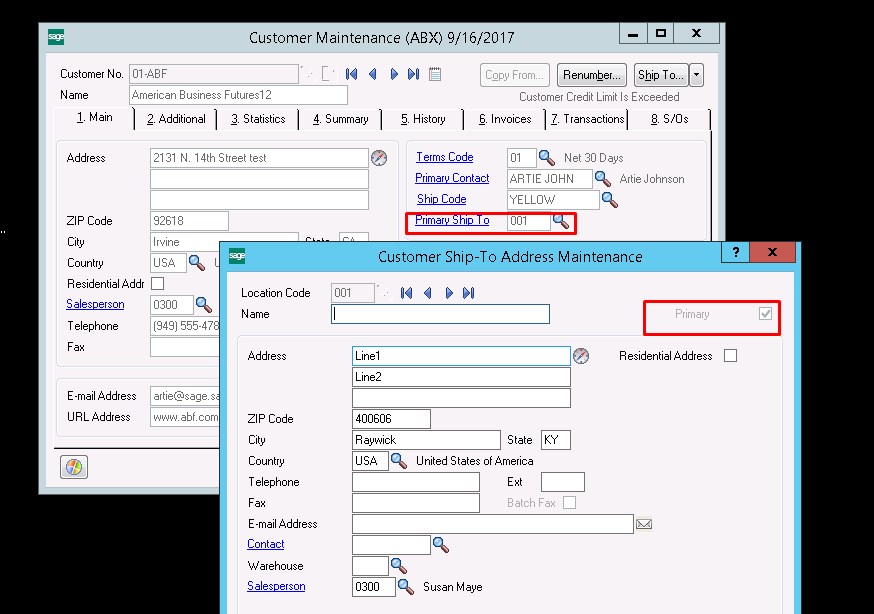This screenshot has height=614, width=874.
Task: Go to last customer record in Customer Maintenance
Action: (414, 74)
